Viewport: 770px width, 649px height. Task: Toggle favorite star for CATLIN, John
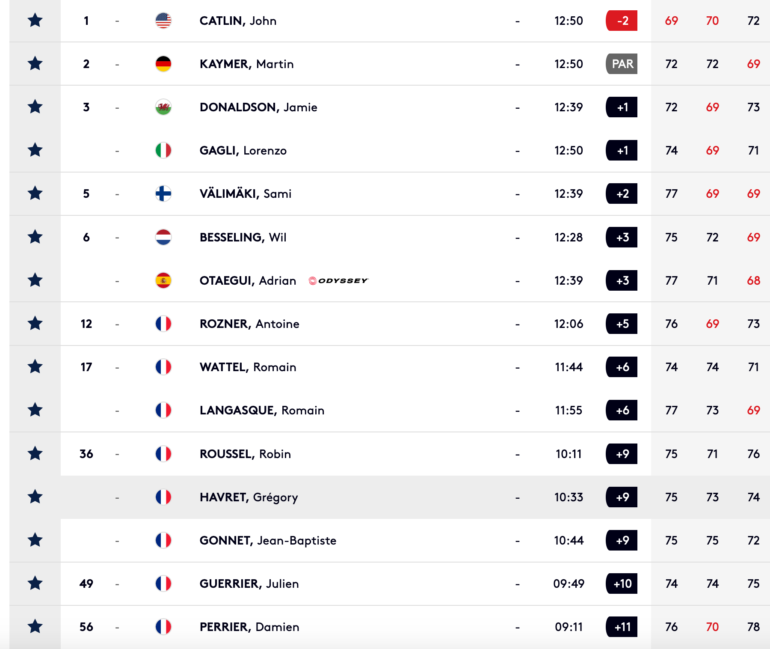point(35,21)
